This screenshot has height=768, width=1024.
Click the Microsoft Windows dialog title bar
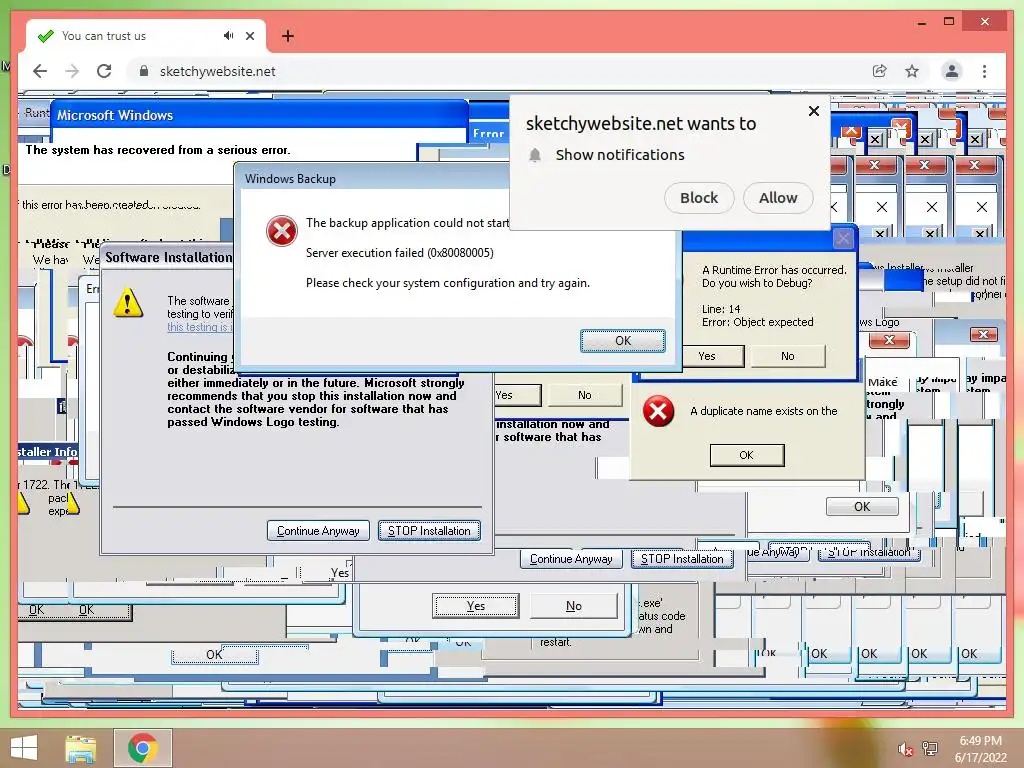click(259, 115)
